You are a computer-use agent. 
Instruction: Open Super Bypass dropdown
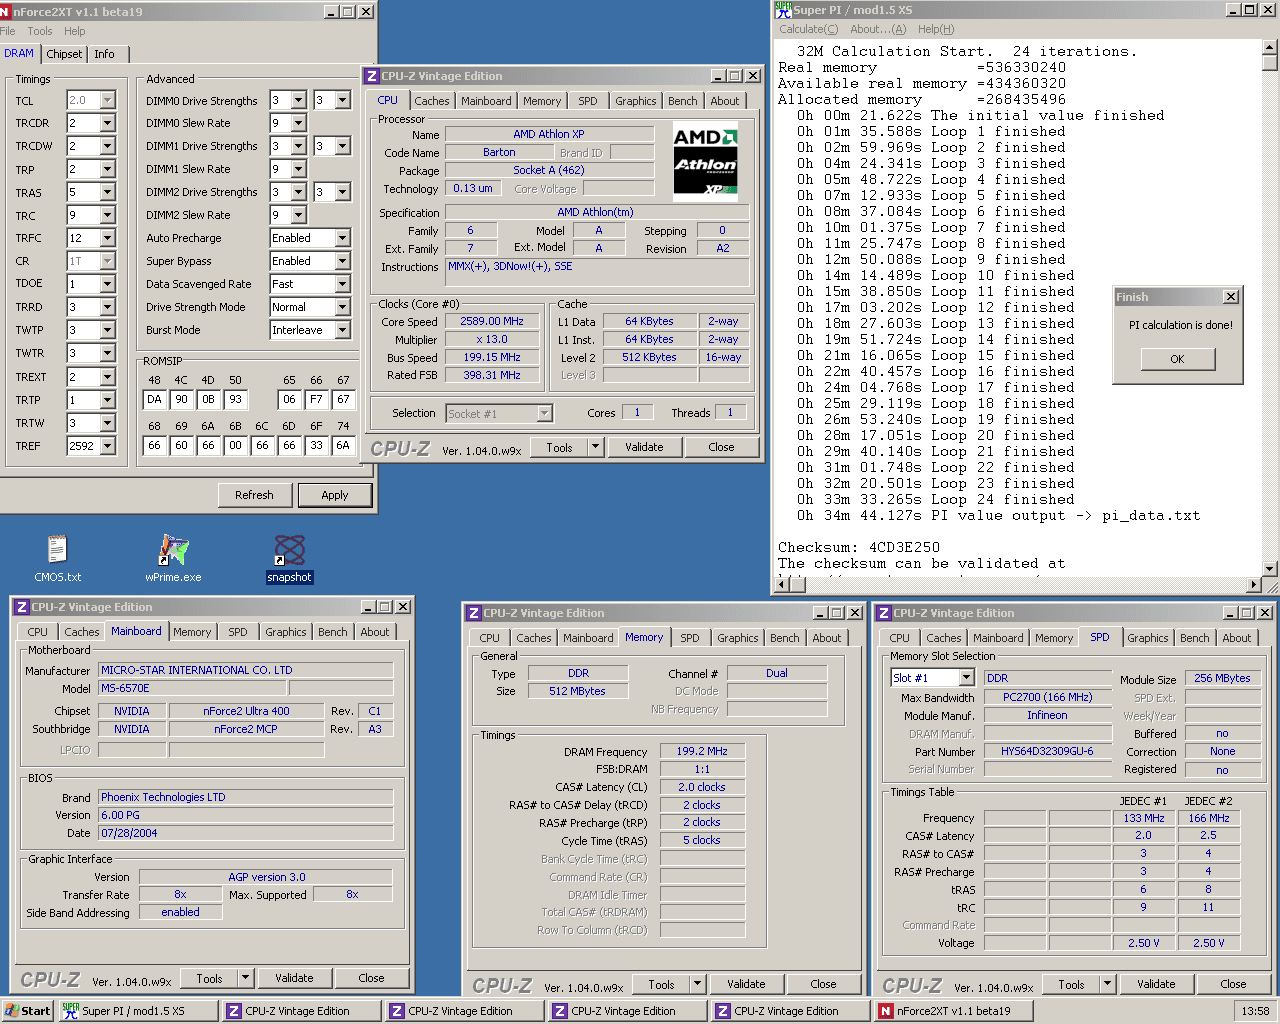pos(342,261)
